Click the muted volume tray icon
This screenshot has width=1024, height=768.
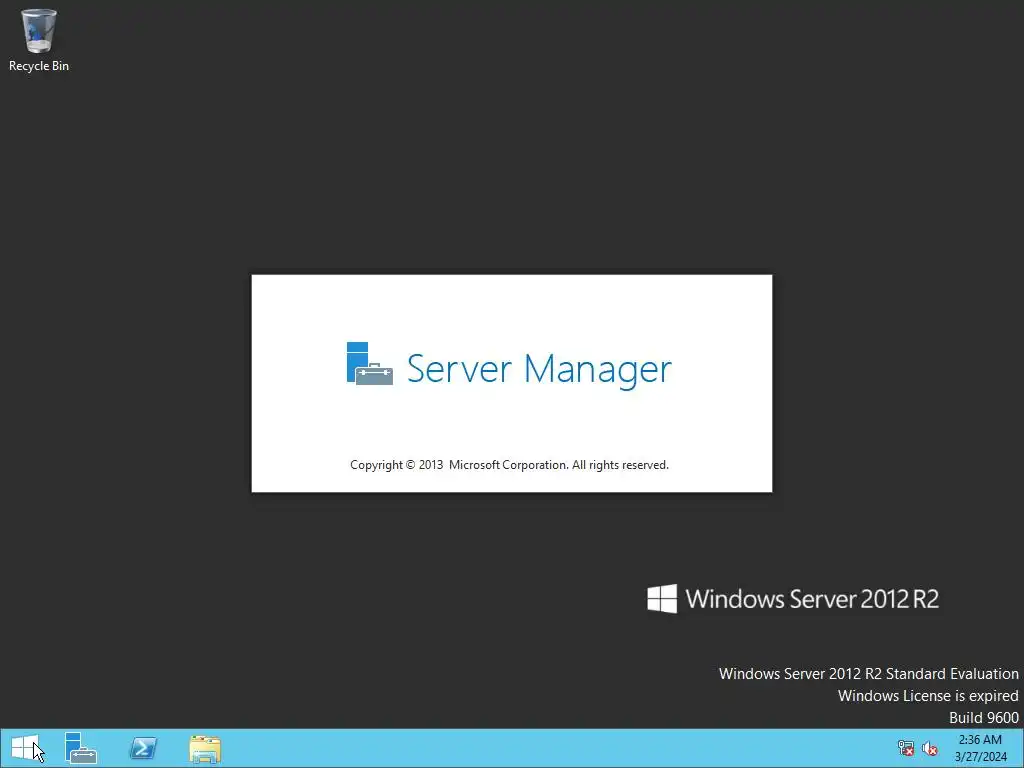930,748
